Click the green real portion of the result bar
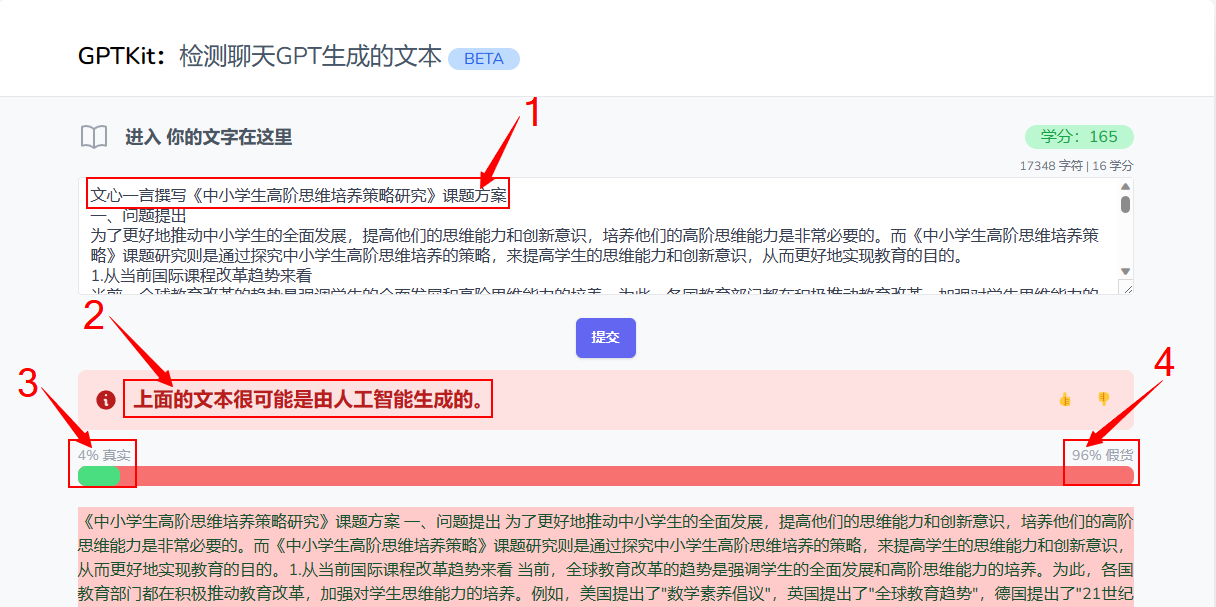The height and width of the screenshot is (607, 1216). [98, 476]
